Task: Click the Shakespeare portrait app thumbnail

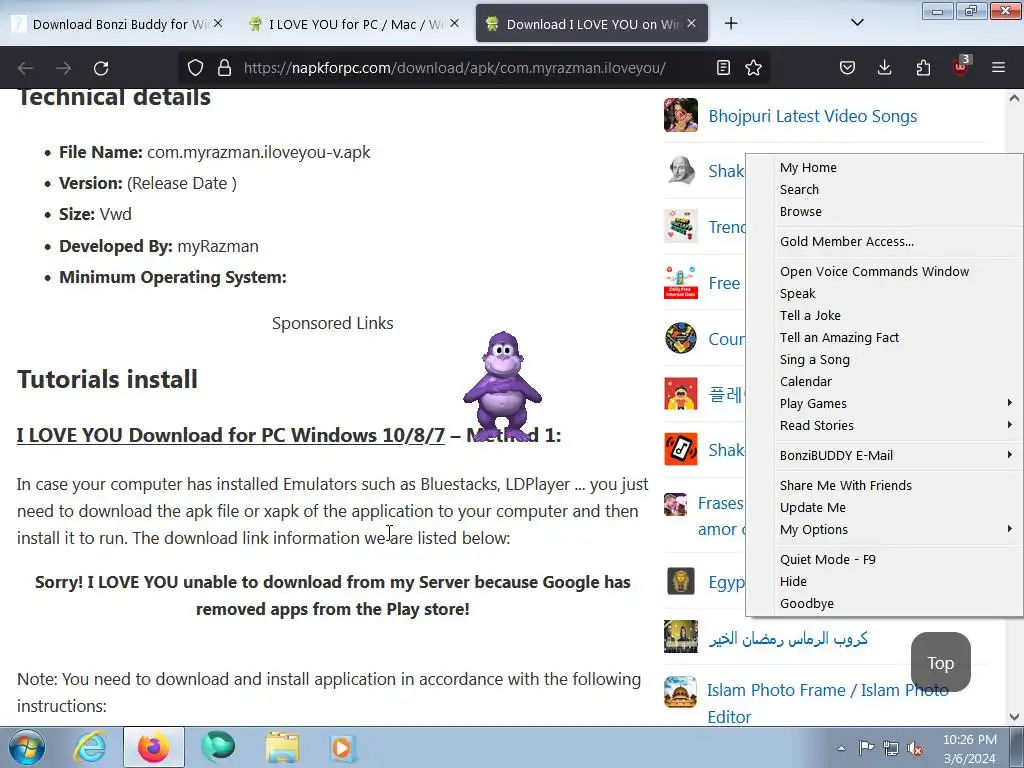Action: 680,170
